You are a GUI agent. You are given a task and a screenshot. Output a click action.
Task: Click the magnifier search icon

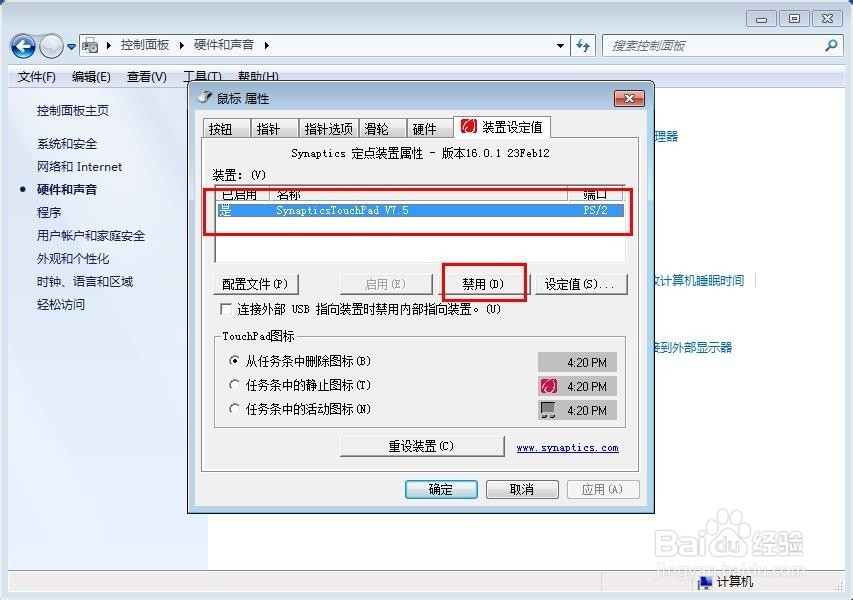pos(831,46)
